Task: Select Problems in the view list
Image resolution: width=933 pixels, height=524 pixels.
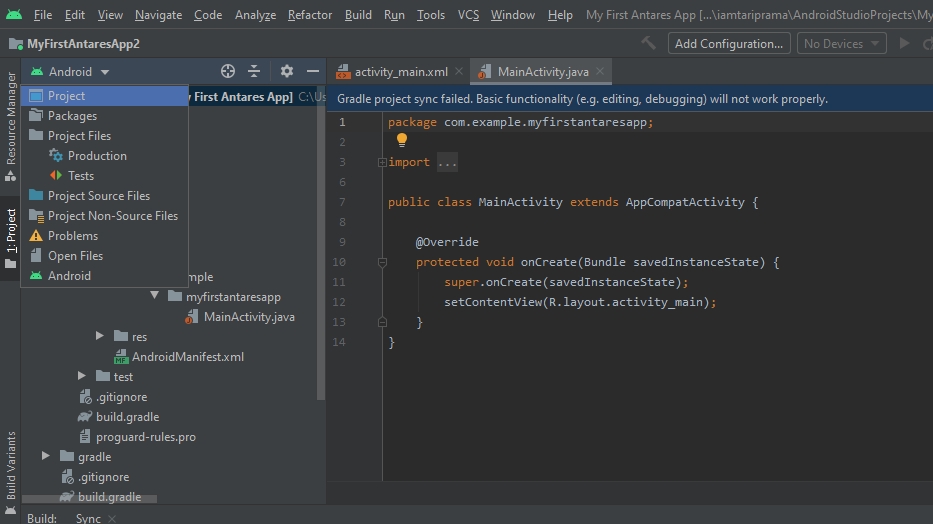Action: point(72,236)
